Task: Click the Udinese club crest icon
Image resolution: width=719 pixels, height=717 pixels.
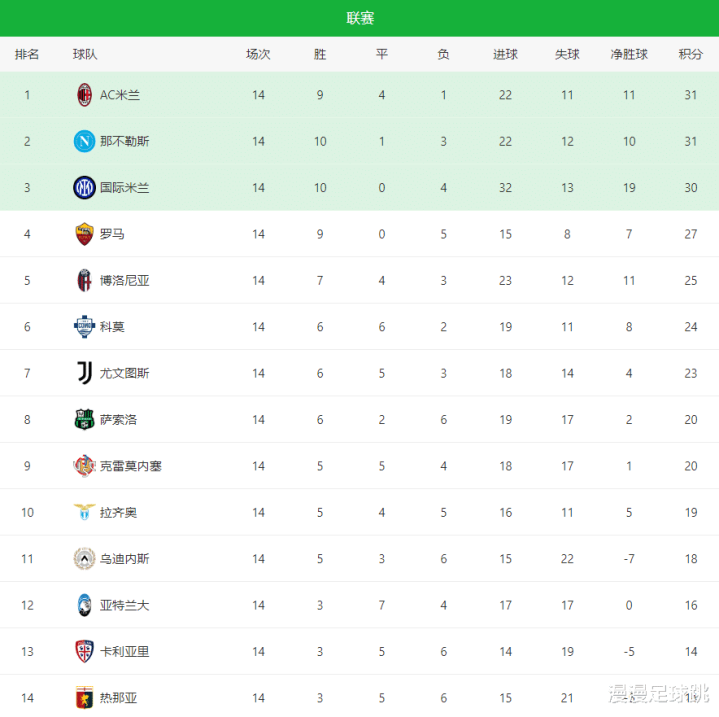Action: pyautogui.click(x=84, y=558)
